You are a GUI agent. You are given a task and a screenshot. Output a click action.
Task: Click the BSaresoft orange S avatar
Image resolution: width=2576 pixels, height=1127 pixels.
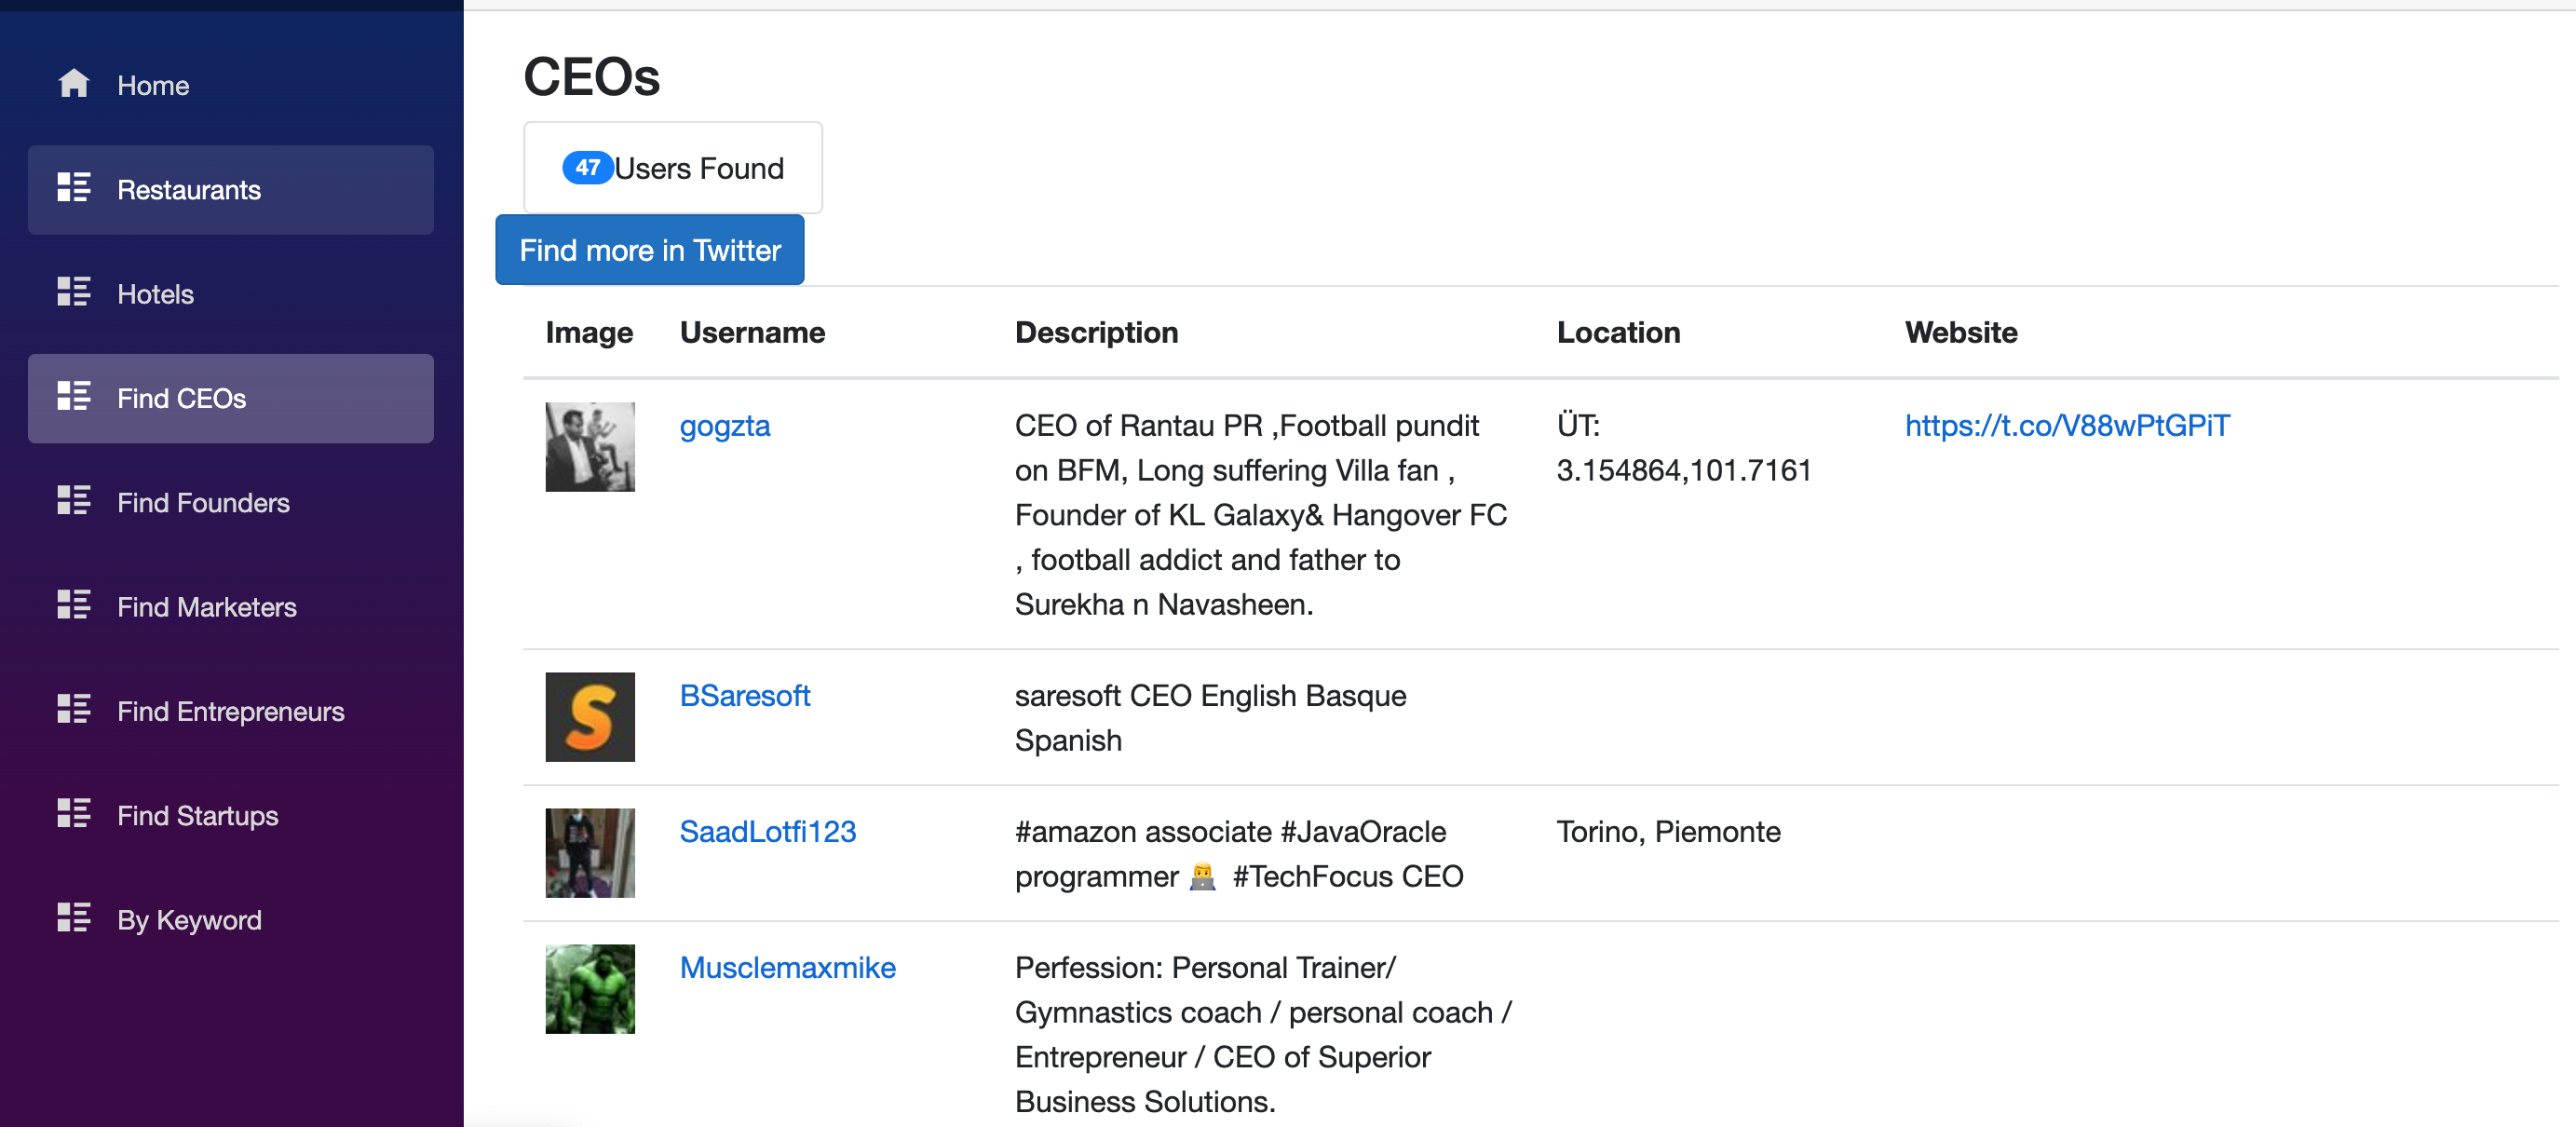pos(589,717)
